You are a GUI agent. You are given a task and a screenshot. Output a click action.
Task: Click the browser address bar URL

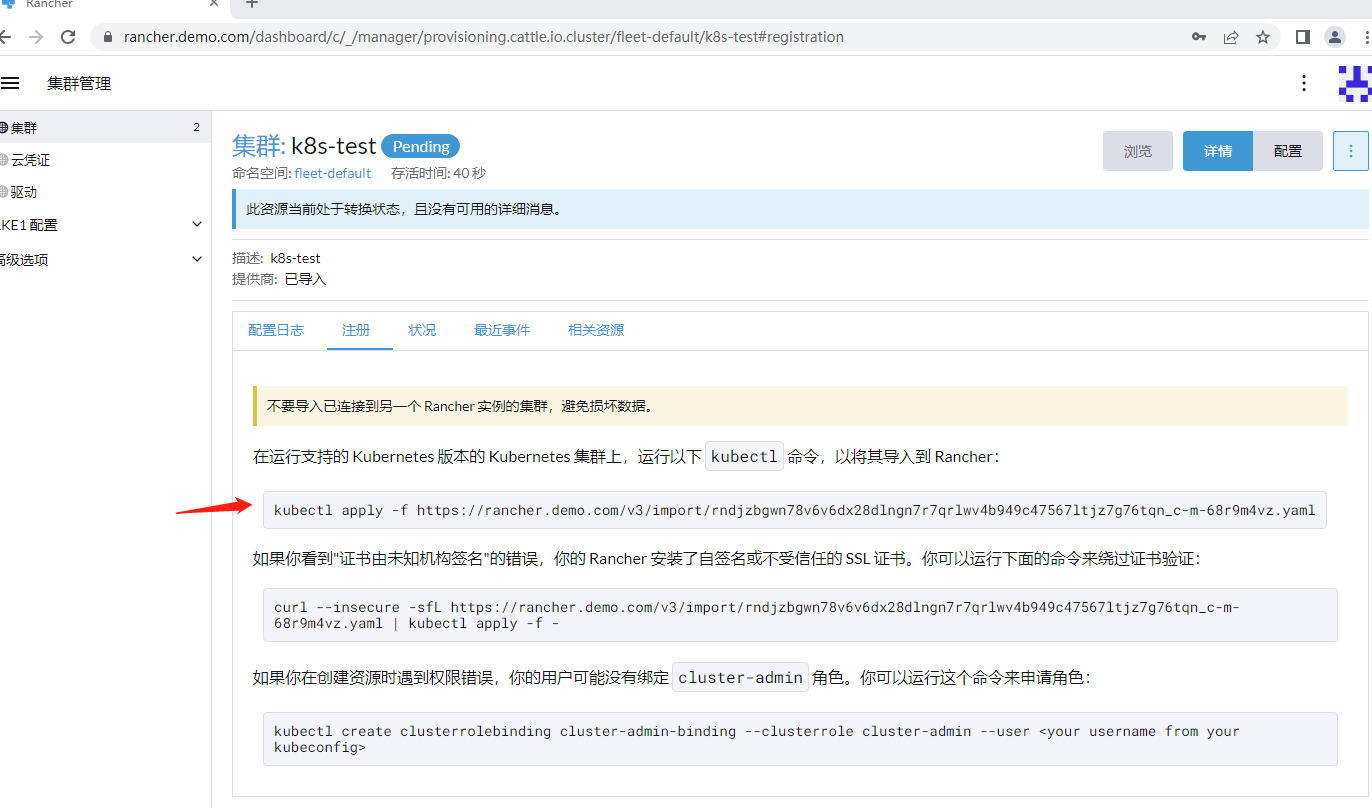tap(484, 37)
